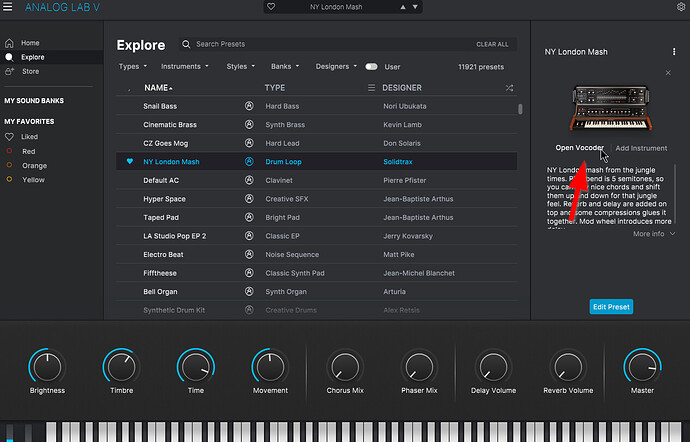The image size is (690, 442).
Task: Click Arturia icon on Hyper Space row
Action: click(x=249, y=199)
